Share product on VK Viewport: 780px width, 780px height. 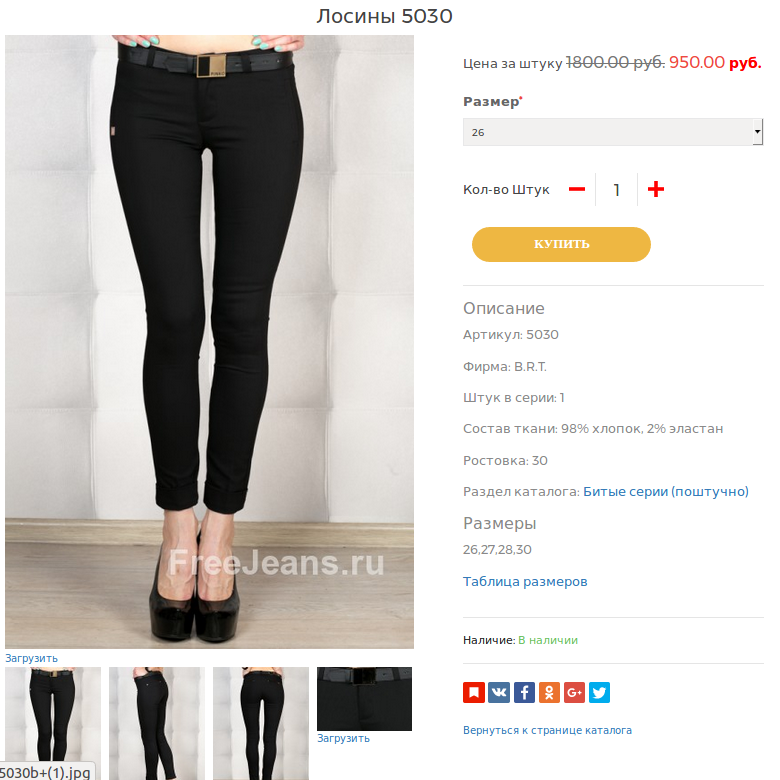pyautogui.click(x=499, y=692)
